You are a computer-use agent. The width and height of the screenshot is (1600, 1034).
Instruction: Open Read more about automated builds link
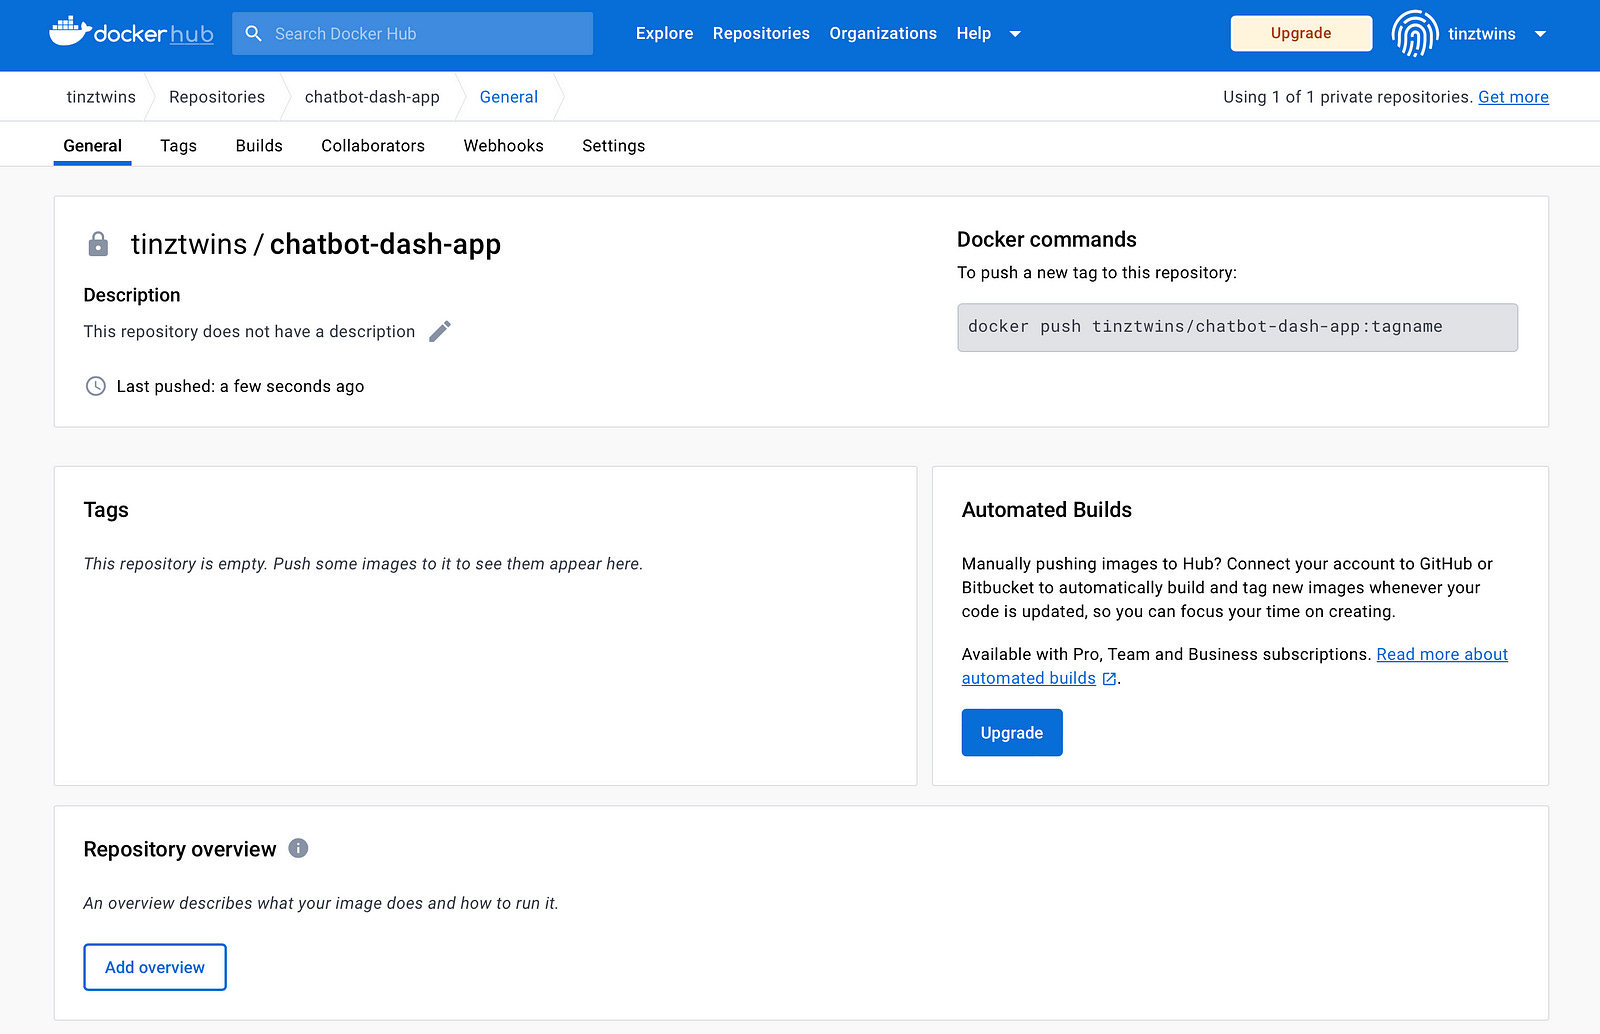(1442, 654)
